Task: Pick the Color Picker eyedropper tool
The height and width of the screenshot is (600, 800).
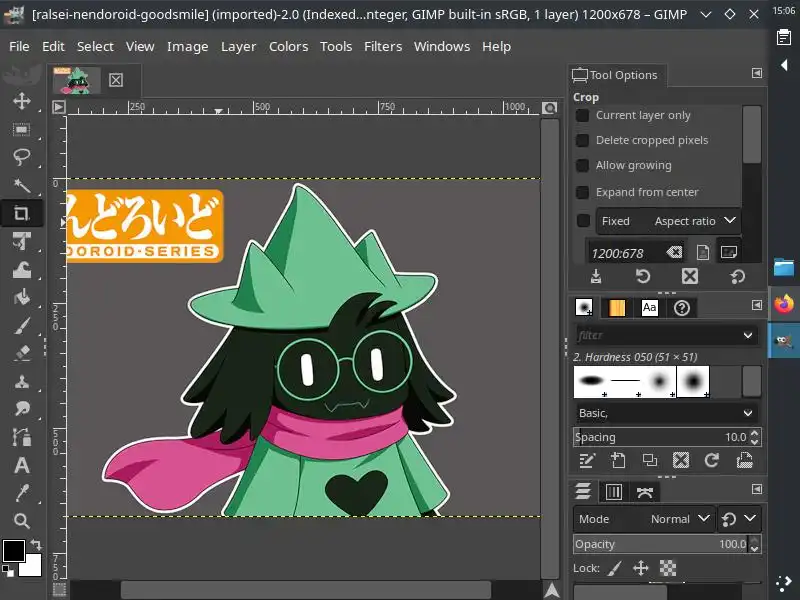Action: 21,493
